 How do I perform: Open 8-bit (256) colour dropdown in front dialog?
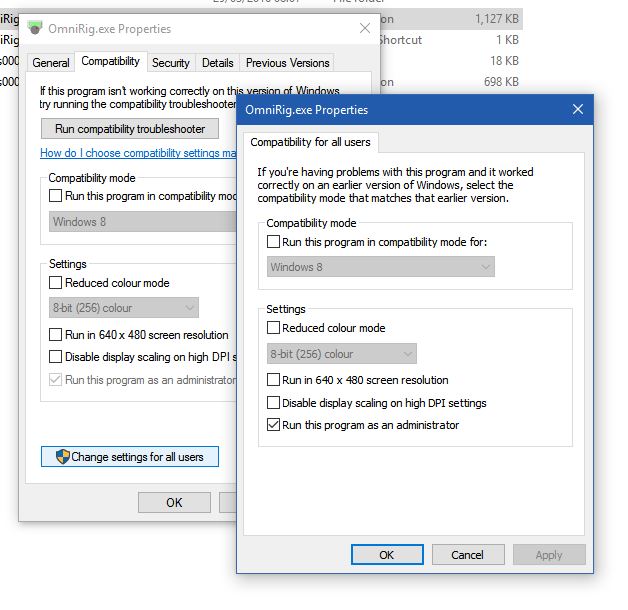point(342,354)
